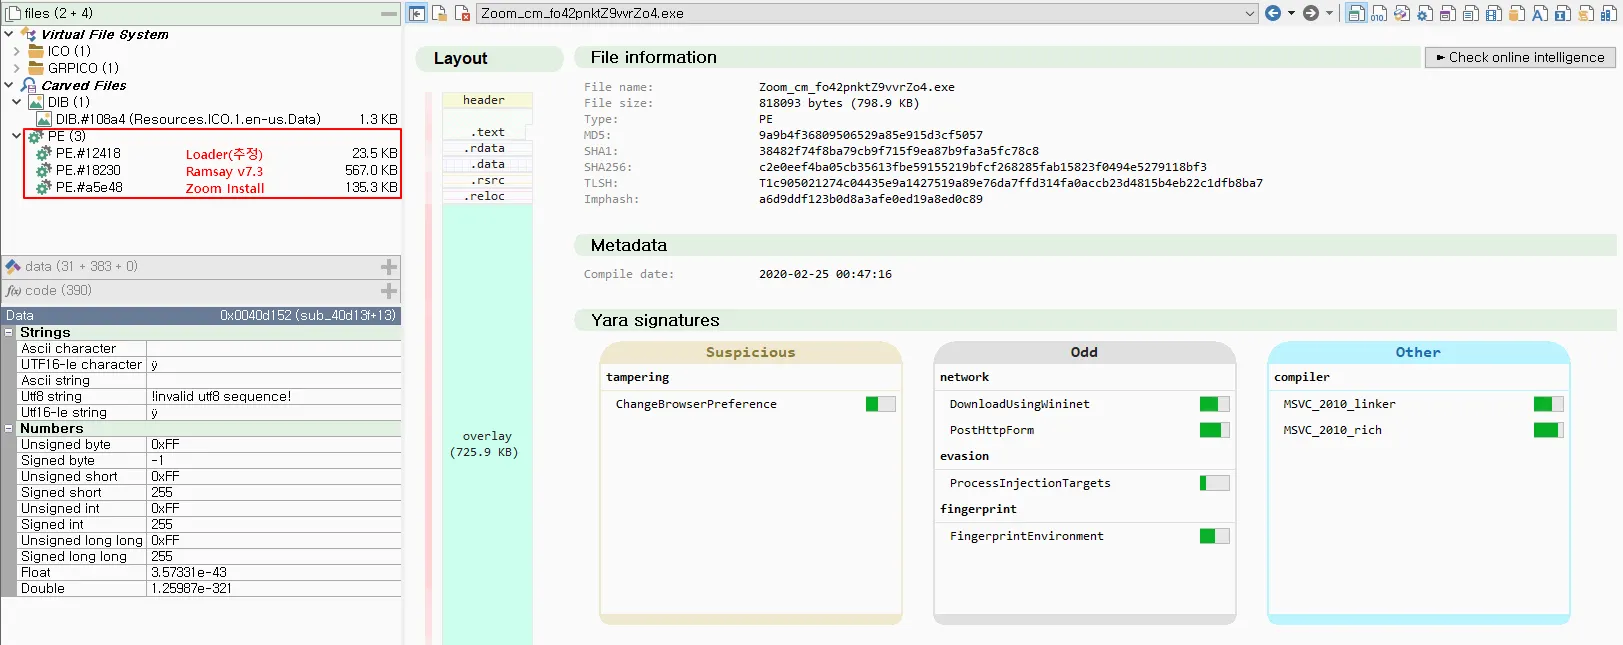This screenshot has width=1623, height=645.
Task: Toggle the DownloadUsingWininet indicator
Action: coord(1215,404)
